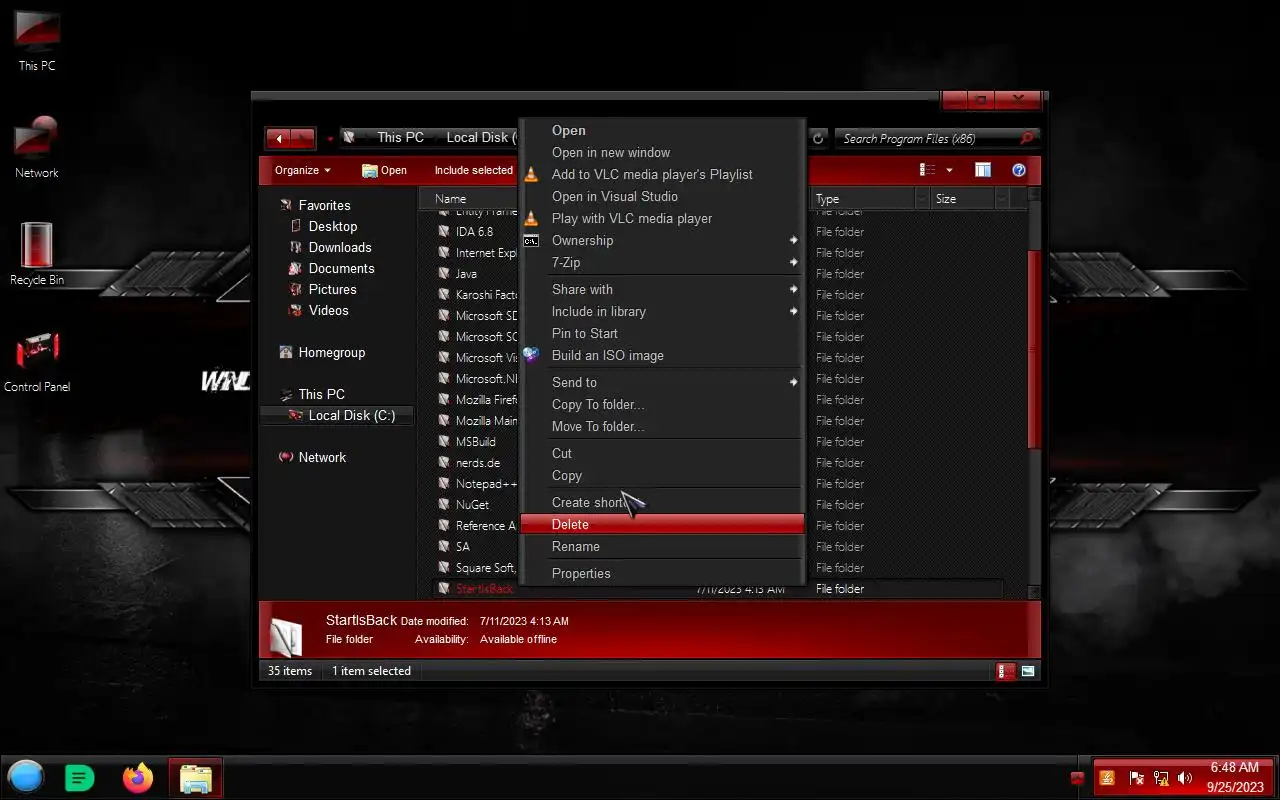Open Downloads in navigation pane
This screenshot has height=800, width=1280.
coord(339,247)
